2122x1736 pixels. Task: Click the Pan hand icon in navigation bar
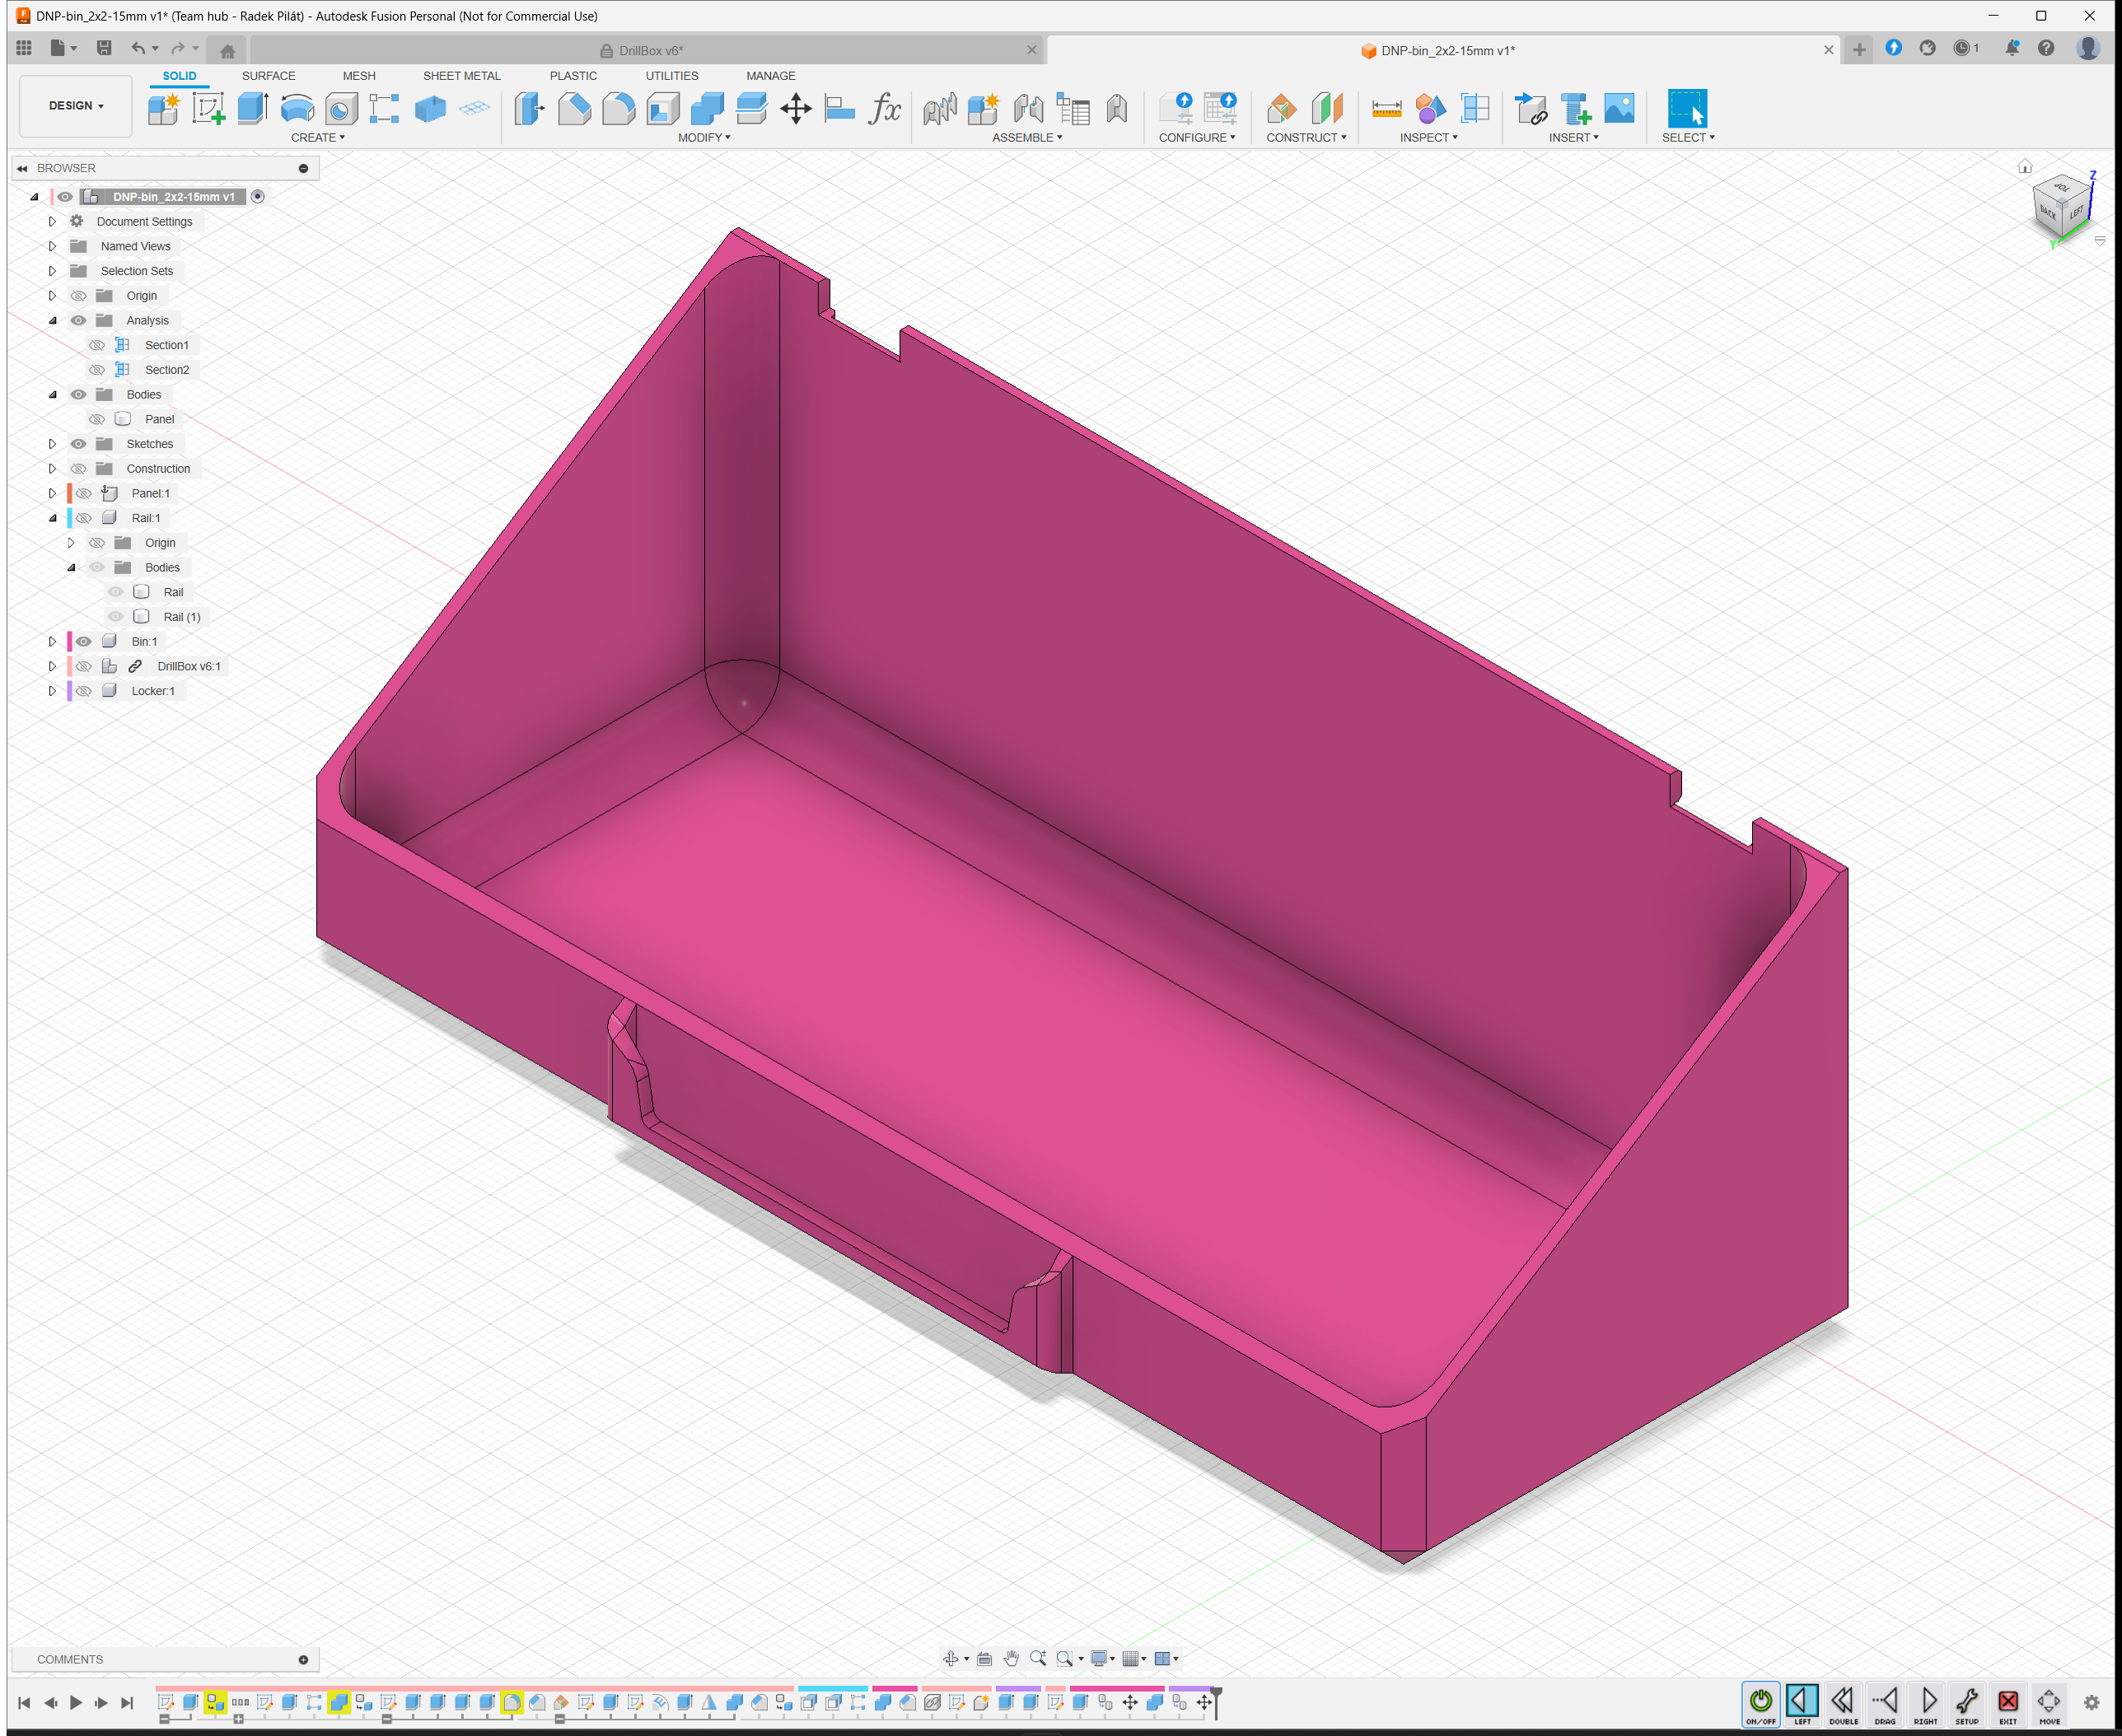tap(1011, 1659)
